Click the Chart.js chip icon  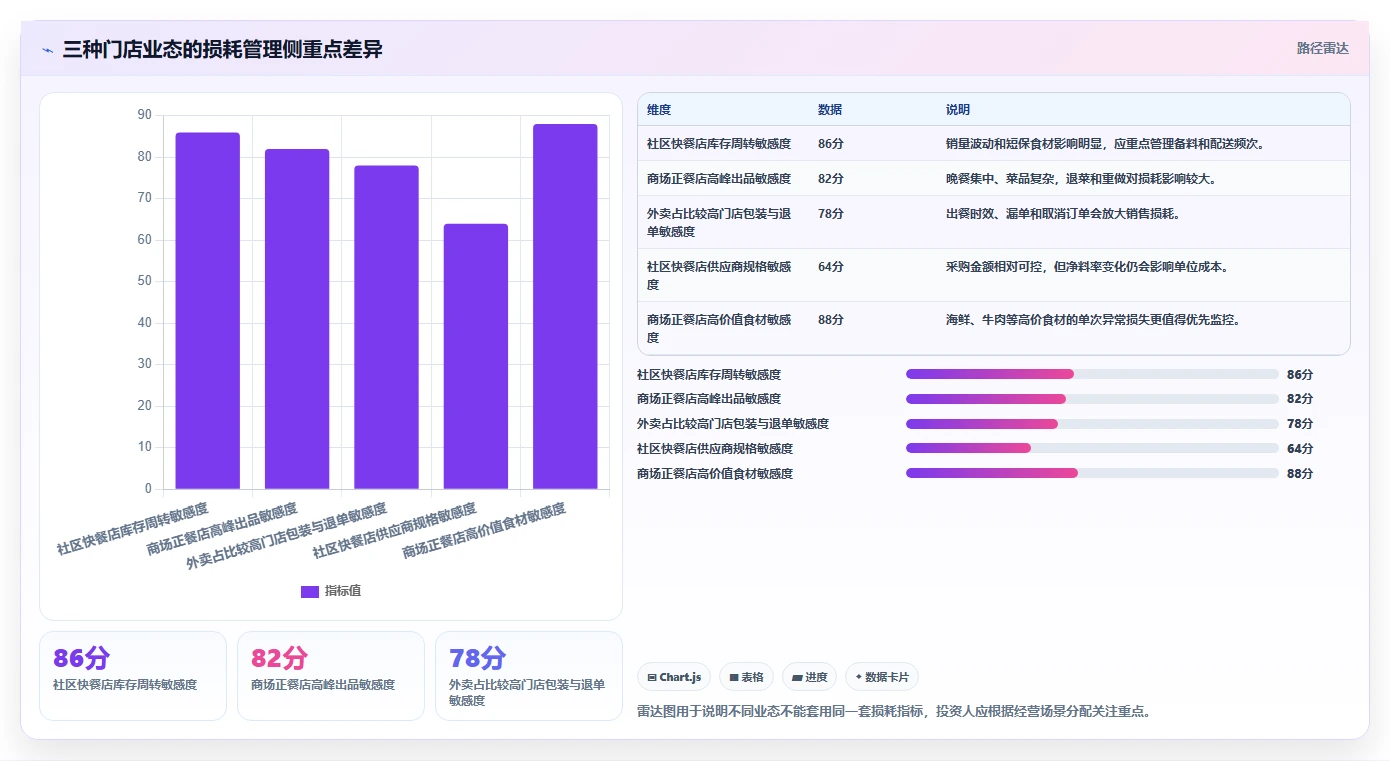pyautogui.click(x=652, y=677)
